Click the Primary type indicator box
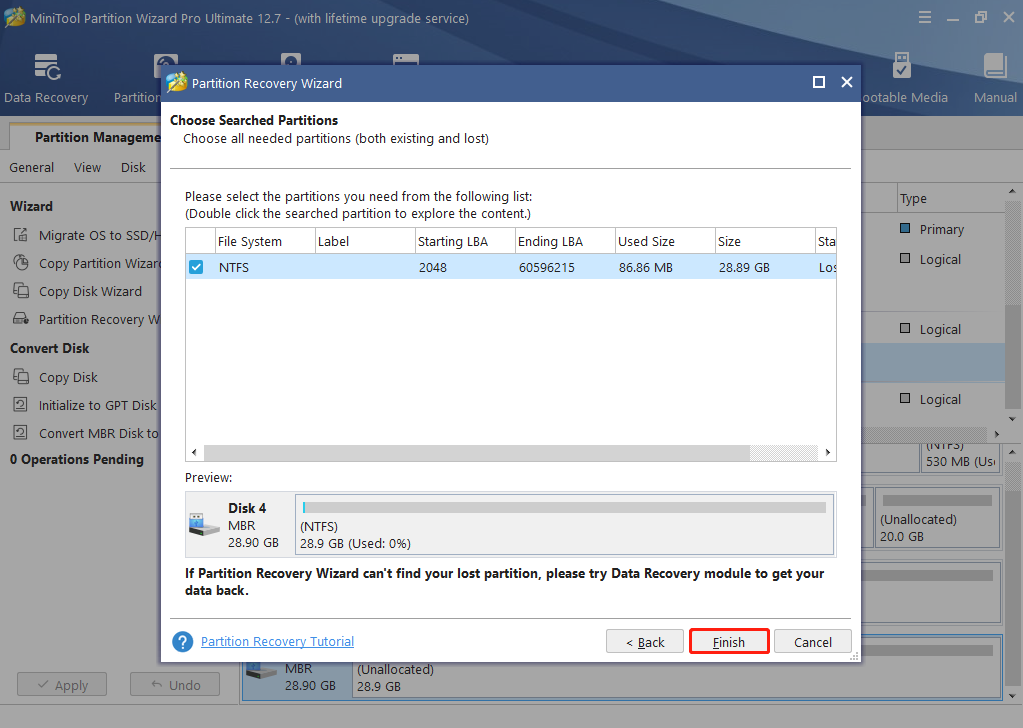Viewport: 1023px width, 728px height. click(905, 228)
